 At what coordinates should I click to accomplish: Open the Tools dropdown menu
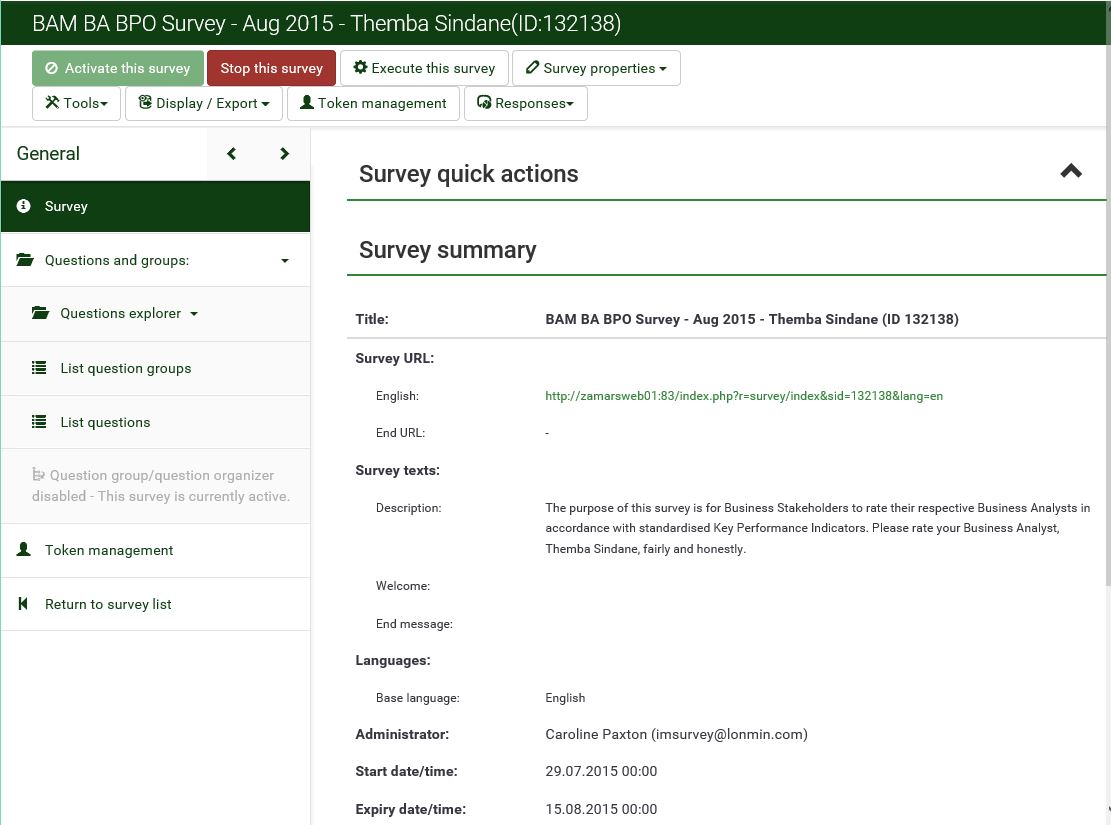point(76,103)
